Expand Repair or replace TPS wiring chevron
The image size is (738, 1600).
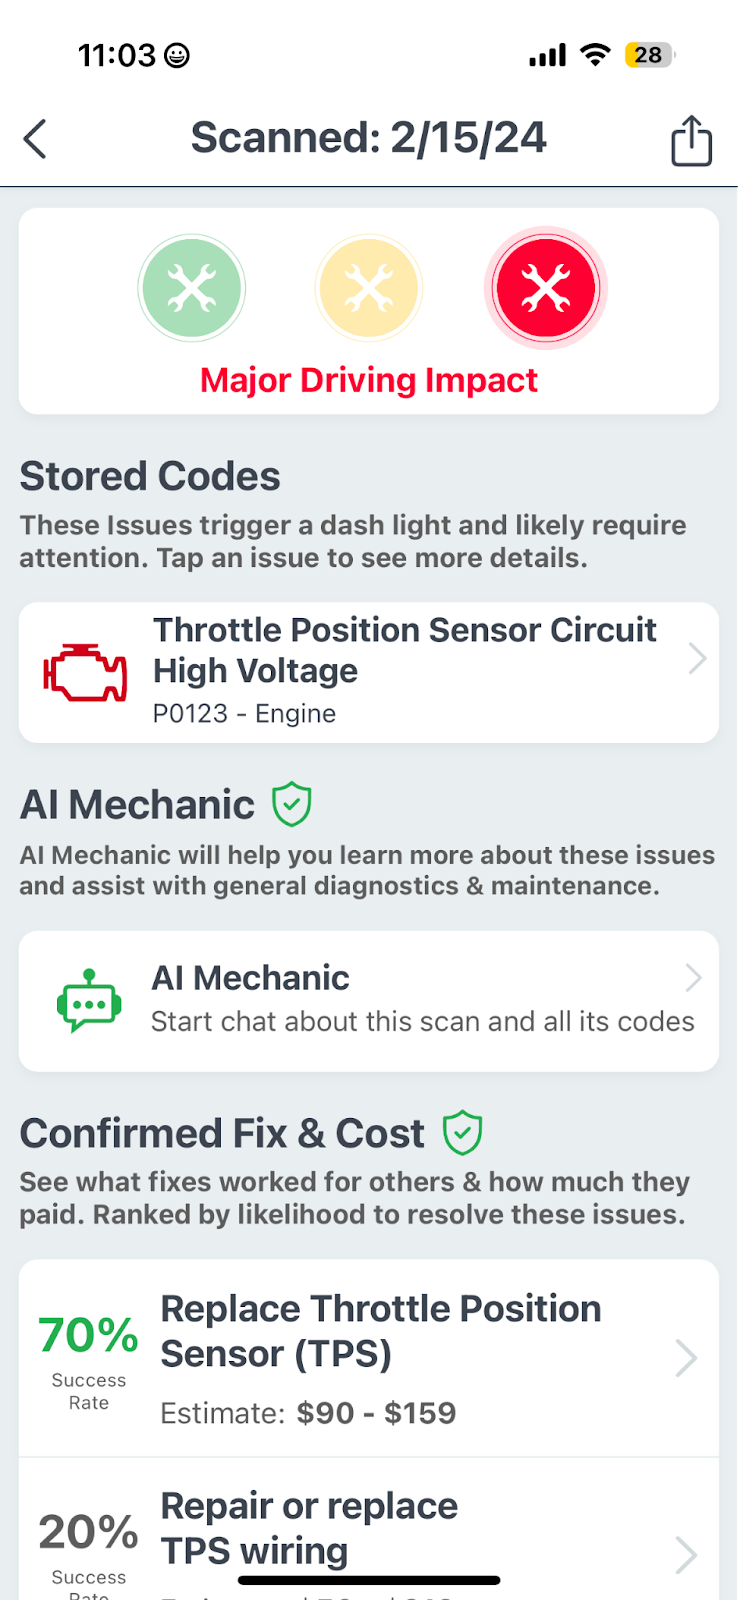coord(686,1555)
